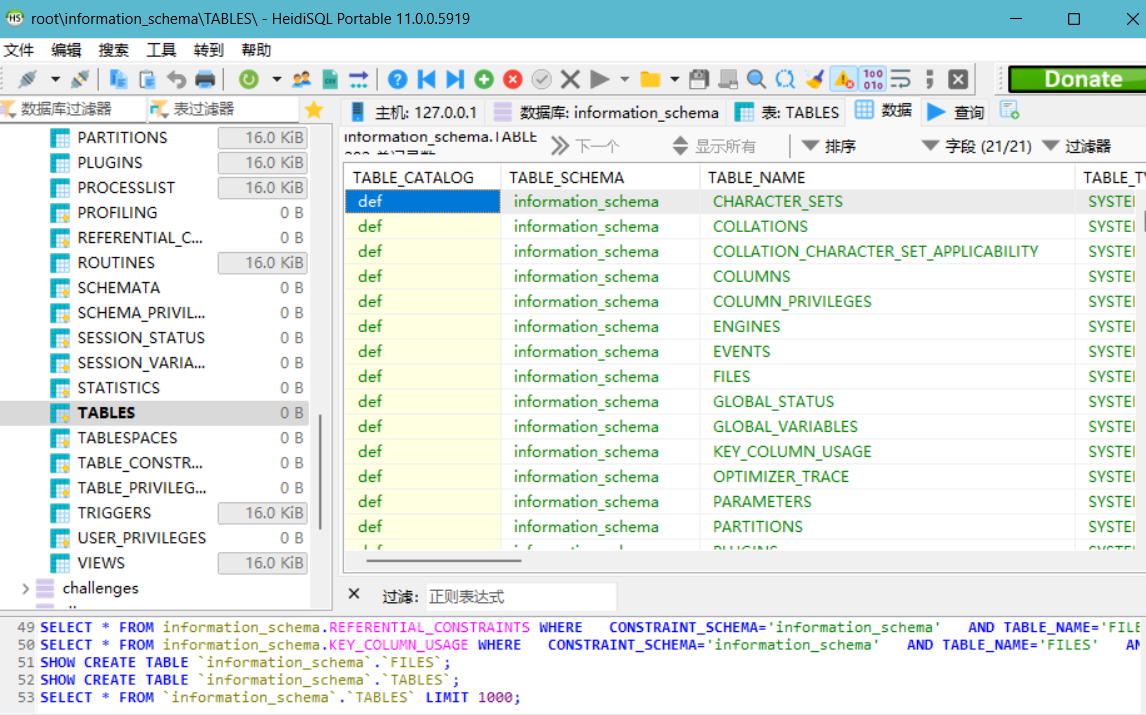The width and height of the screenshot is (1146, 715).
Task: Go to first row icon
Action: tap(427, 79)
